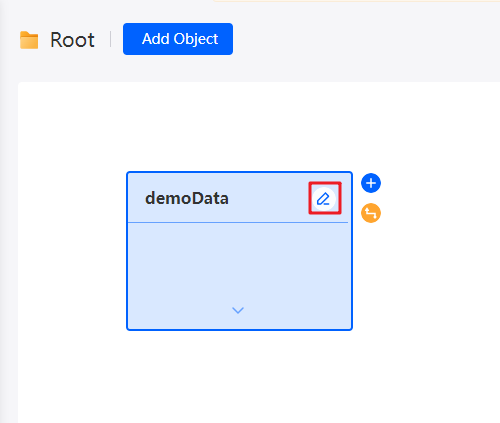Open the orange link-objects circle button

coord(371,213)
